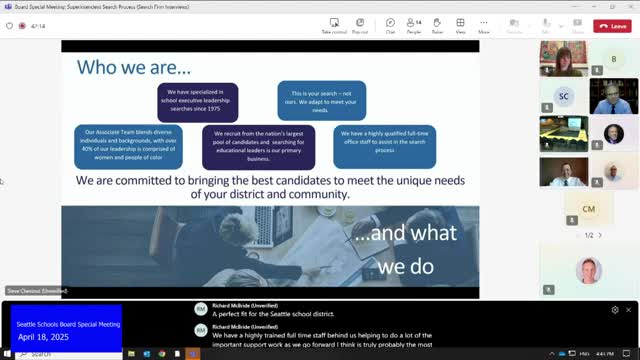Screen dimensions: 640x360
Task: Open the meeting Chat panel
Action: [x=390, y=26]
